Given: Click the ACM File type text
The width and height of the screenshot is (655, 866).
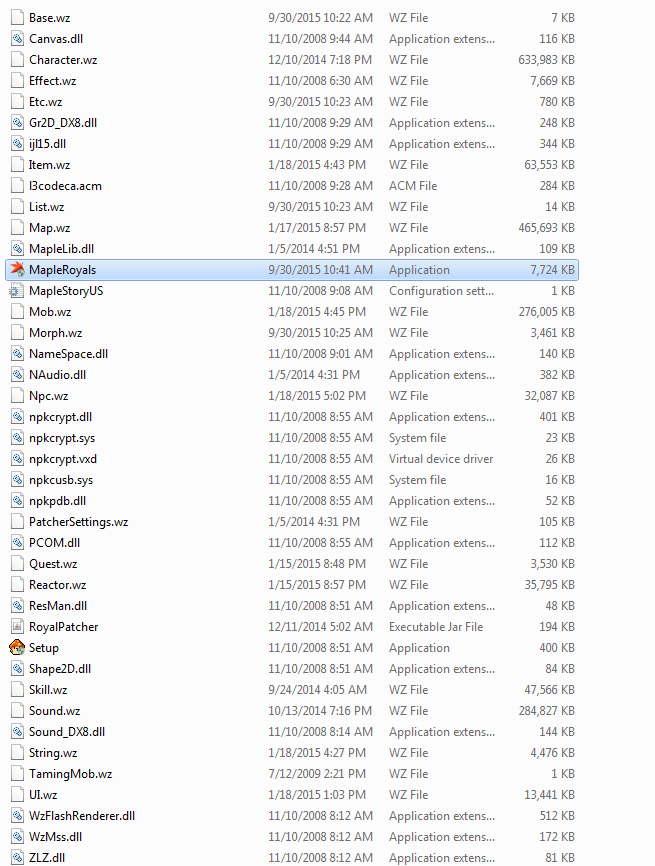Looking at the screenshot, I should [413, 186].
